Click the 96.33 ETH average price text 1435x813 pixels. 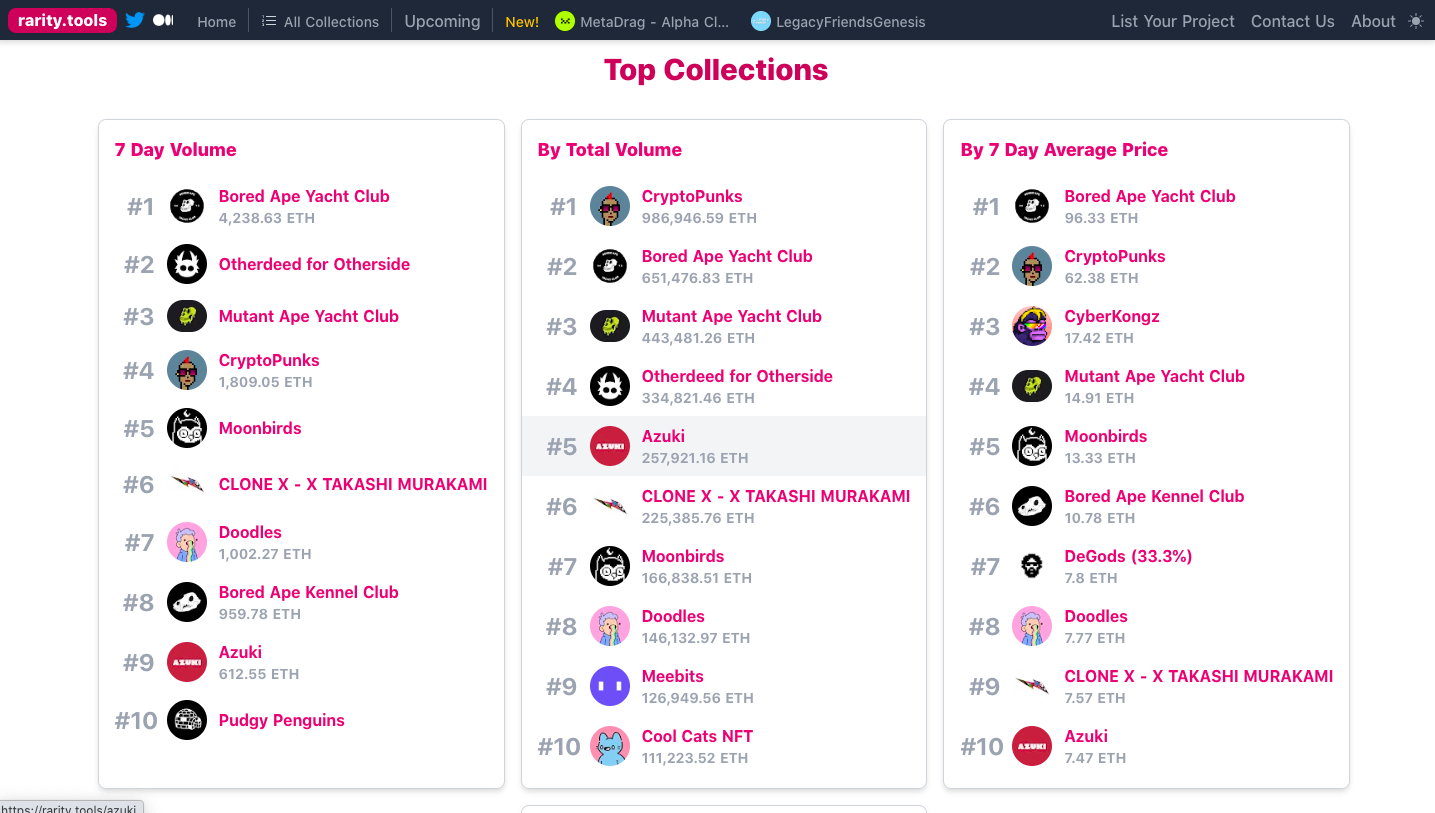tap(1101, 218)
